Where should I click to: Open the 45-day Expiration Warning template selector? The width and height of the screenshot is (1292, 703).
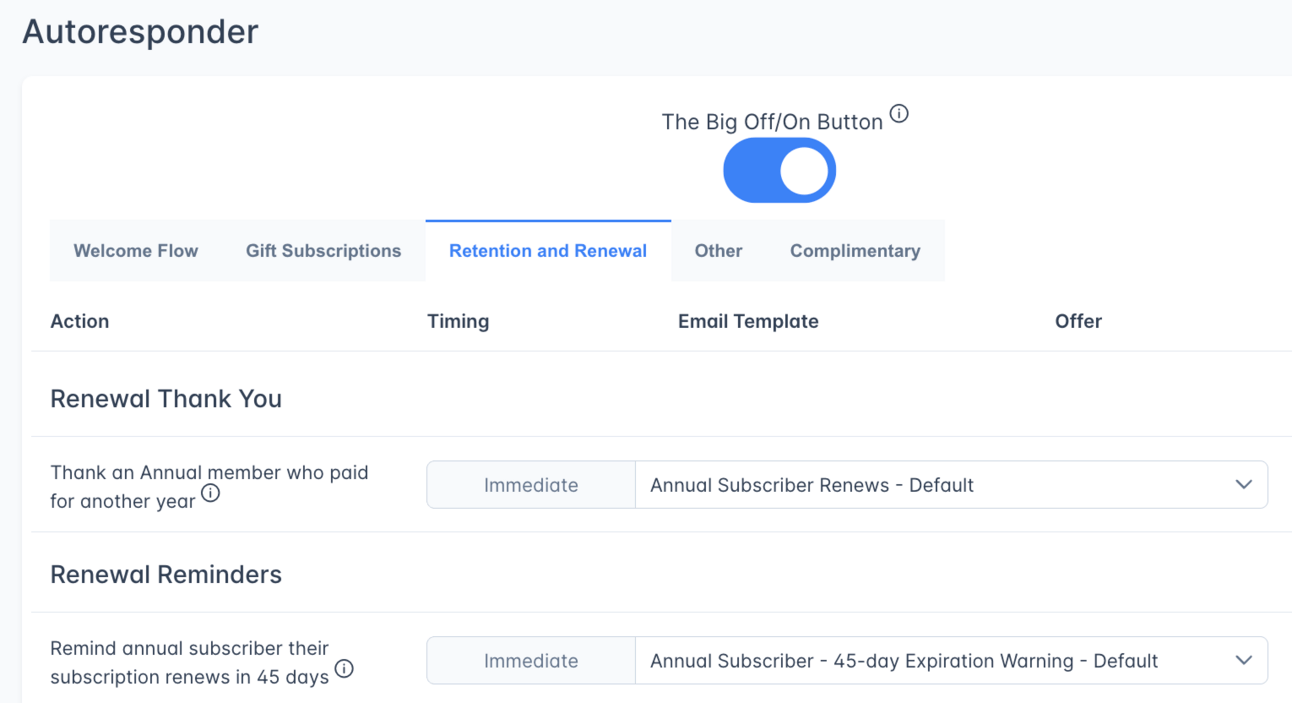(x=950, y=660)
